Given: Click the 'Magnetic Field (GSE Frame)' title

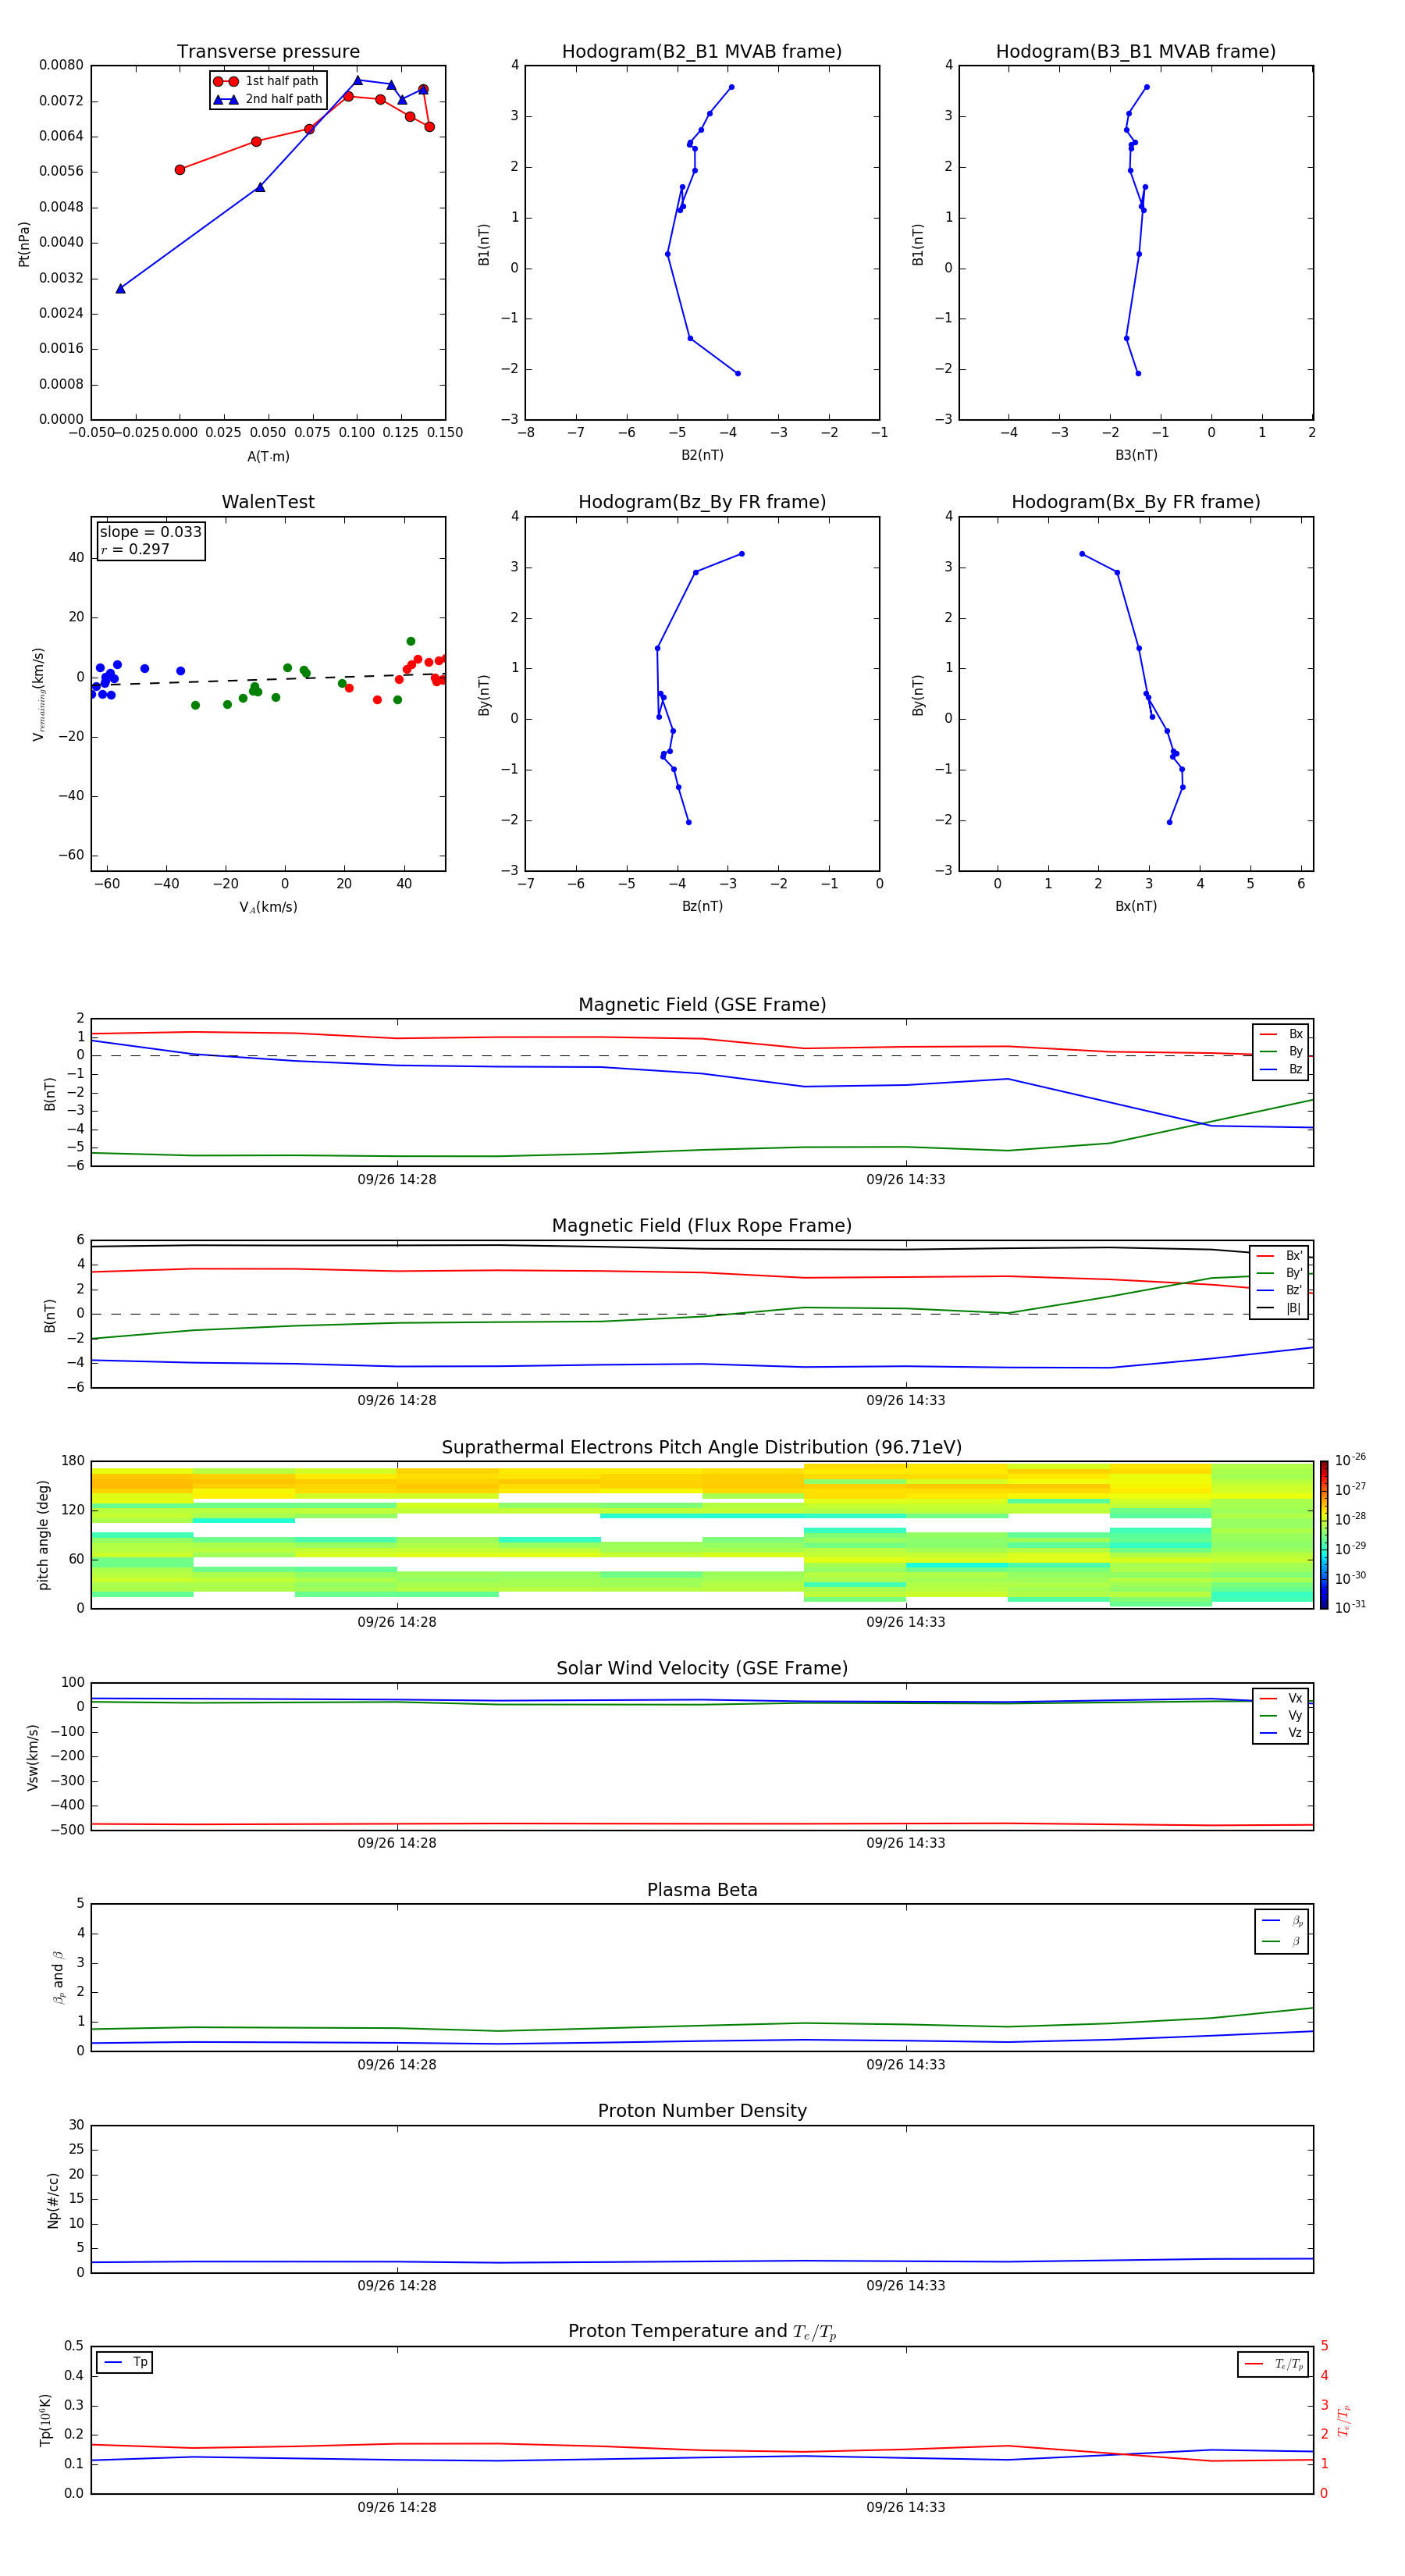Looking at the screenshot, I should [702, 1004].
